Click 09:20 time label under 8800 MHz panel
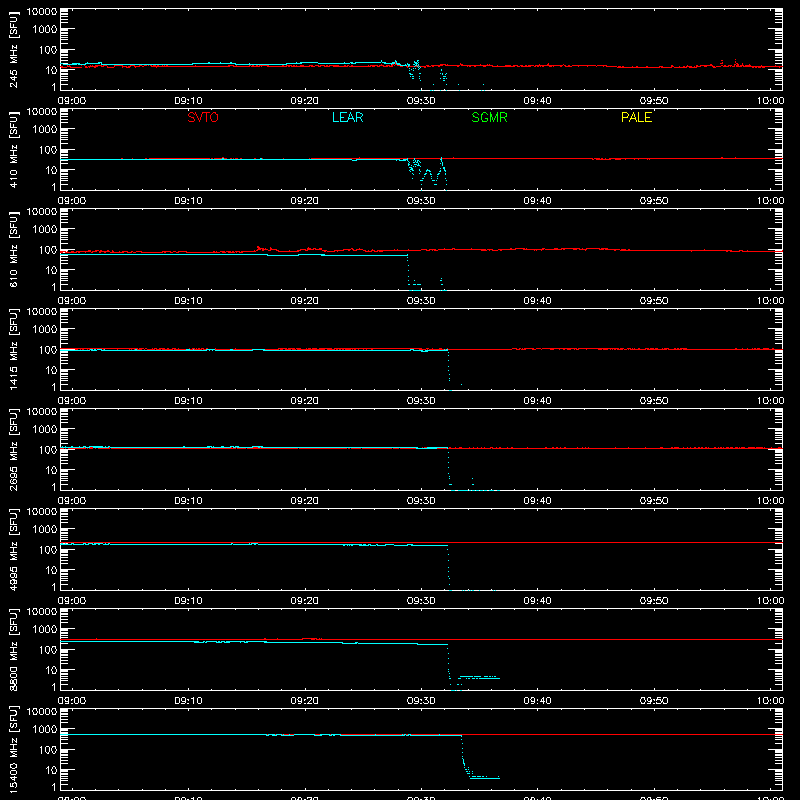Viewport: 800px width, 800px height. point(305,701)
